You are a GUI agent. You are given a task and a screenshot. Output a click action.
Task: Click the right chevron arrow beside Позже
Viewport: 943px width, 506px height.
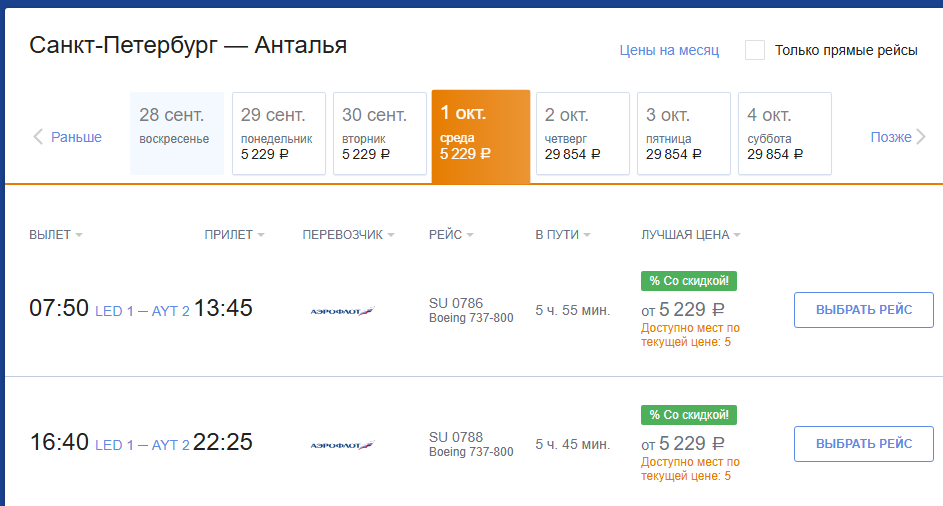[921, 137]
